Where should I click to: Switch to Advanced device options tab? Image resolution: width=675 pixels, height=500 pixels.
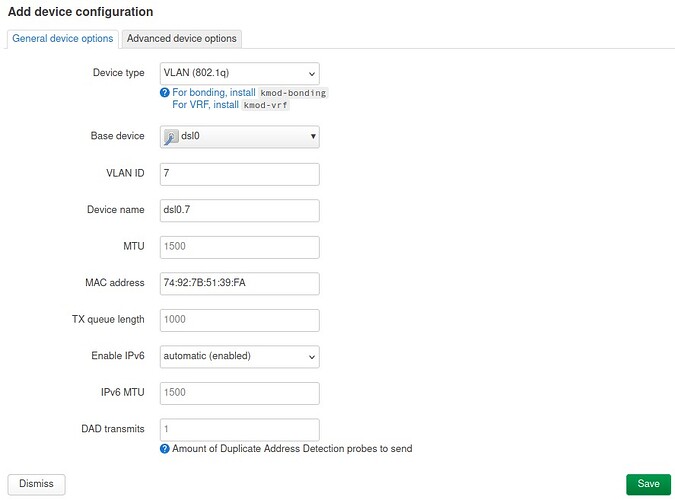182,39
